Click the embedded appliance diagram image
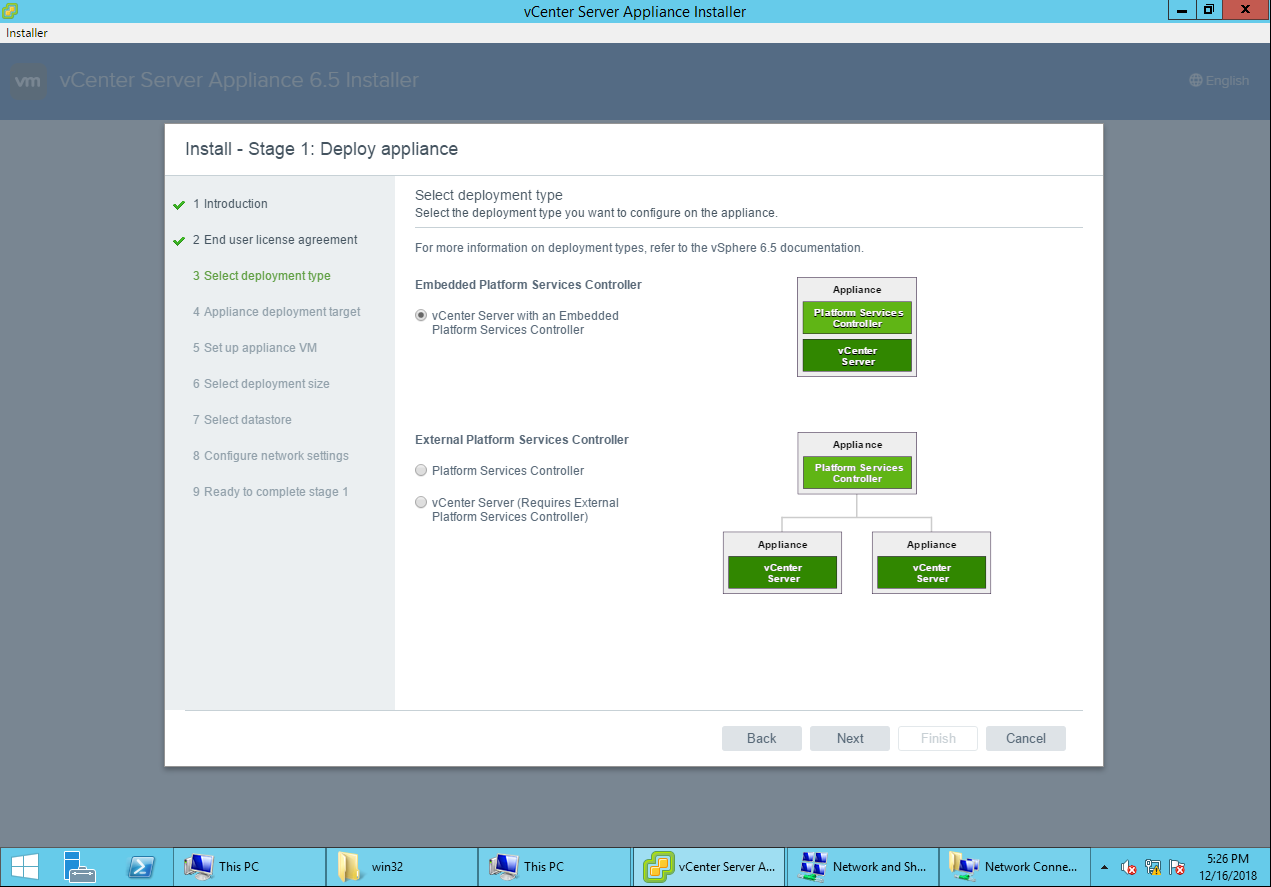 857,327
